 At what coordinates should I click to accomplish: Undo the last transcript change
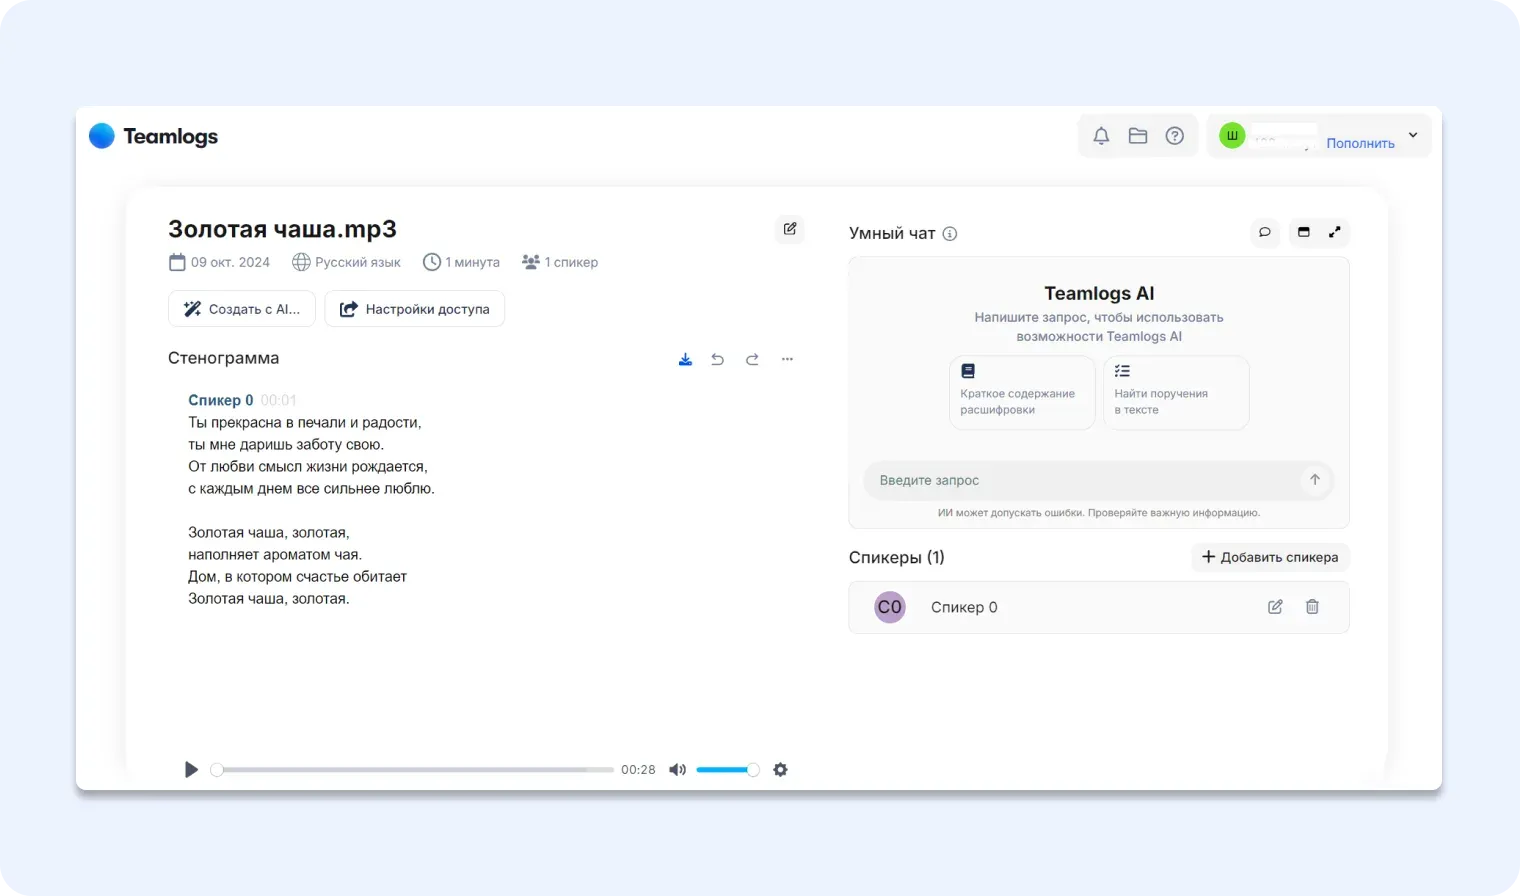(717, 359)
